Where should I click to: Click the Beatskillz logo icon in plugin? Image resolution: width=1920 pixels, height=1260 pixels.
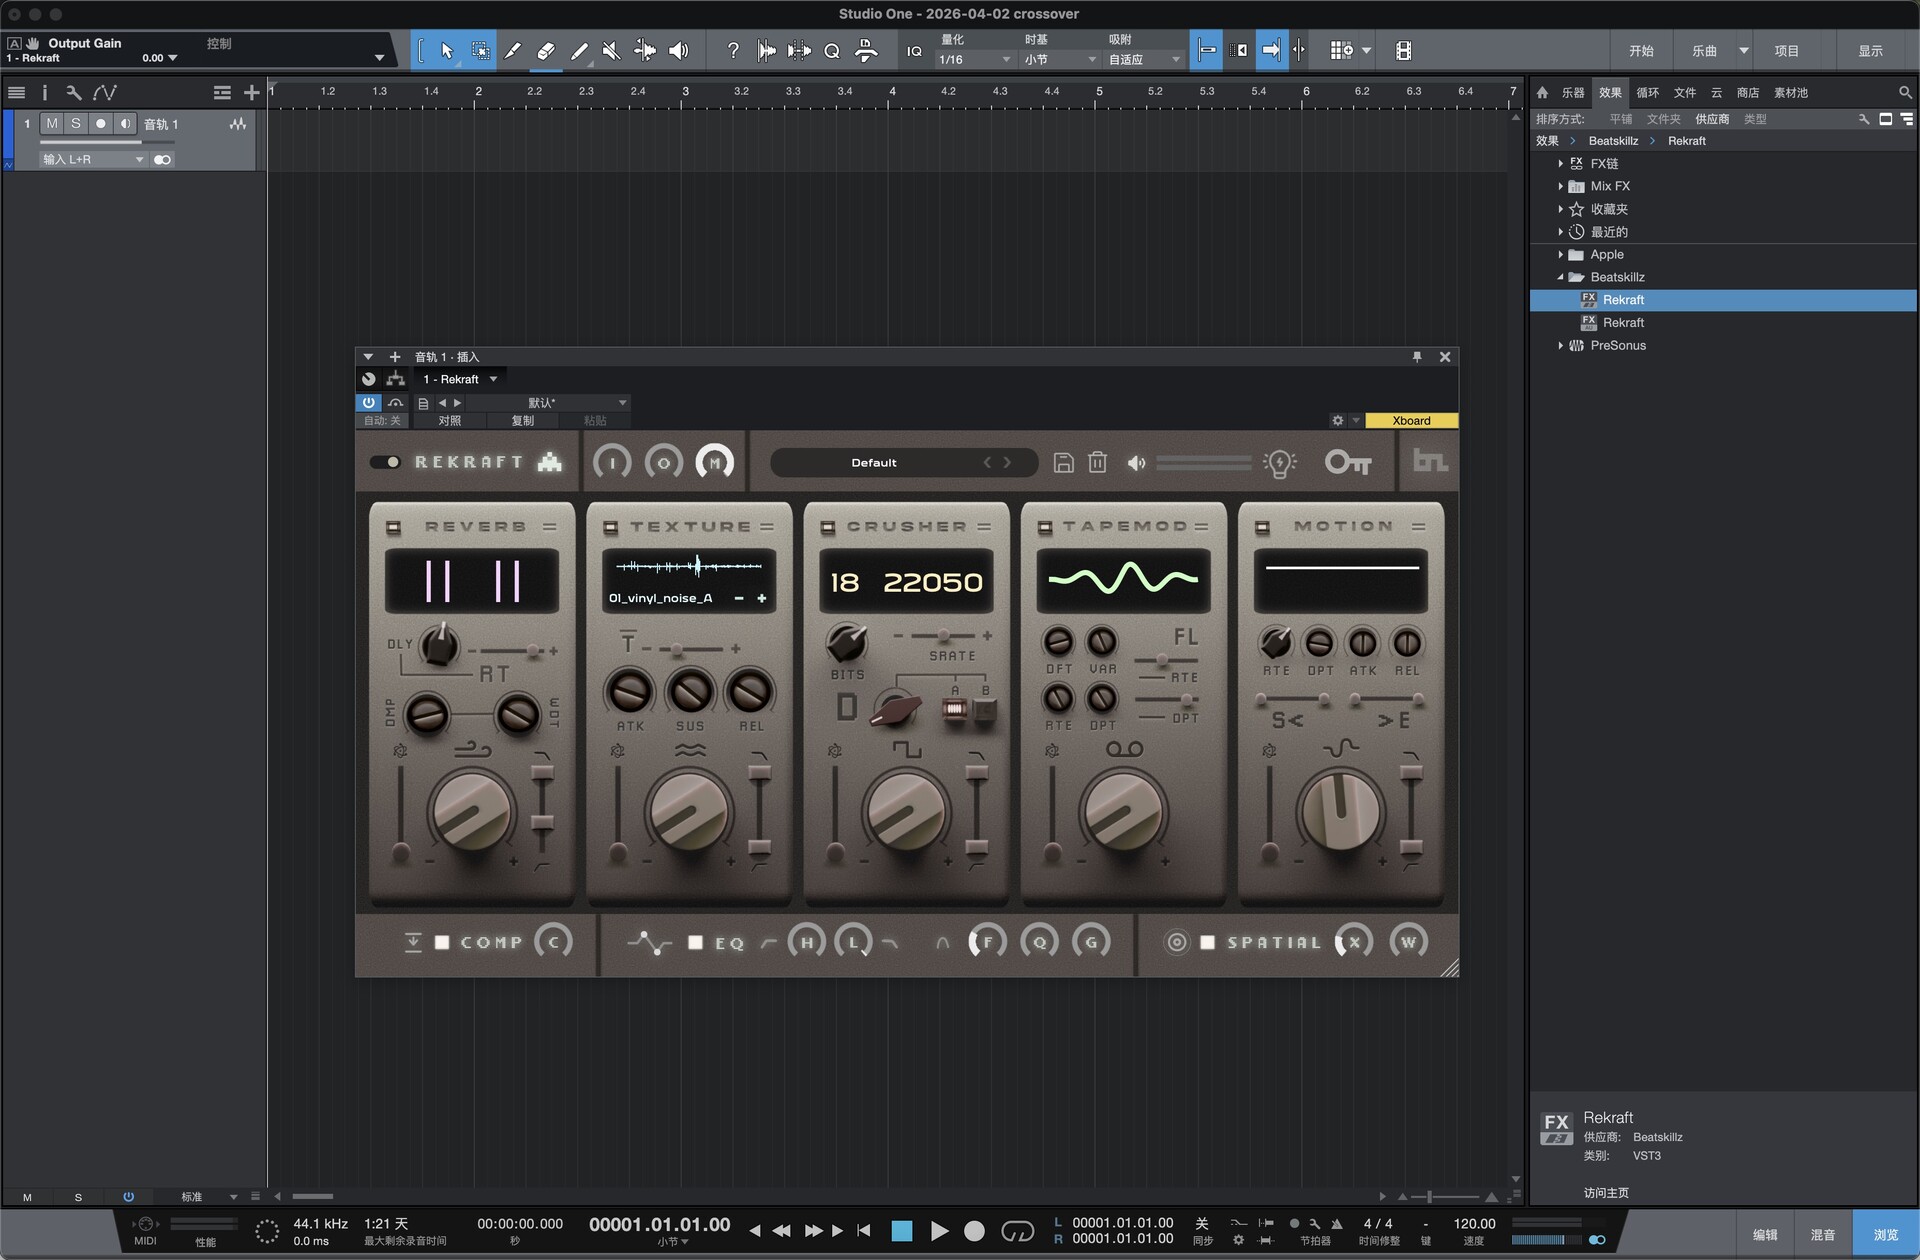1430,461
